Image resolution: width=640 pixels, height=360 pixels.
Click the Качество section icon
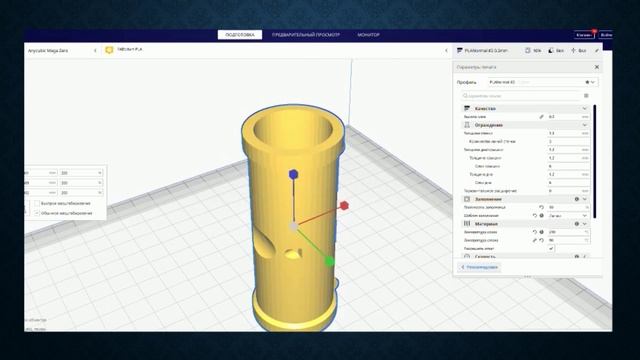coord(467,109)
